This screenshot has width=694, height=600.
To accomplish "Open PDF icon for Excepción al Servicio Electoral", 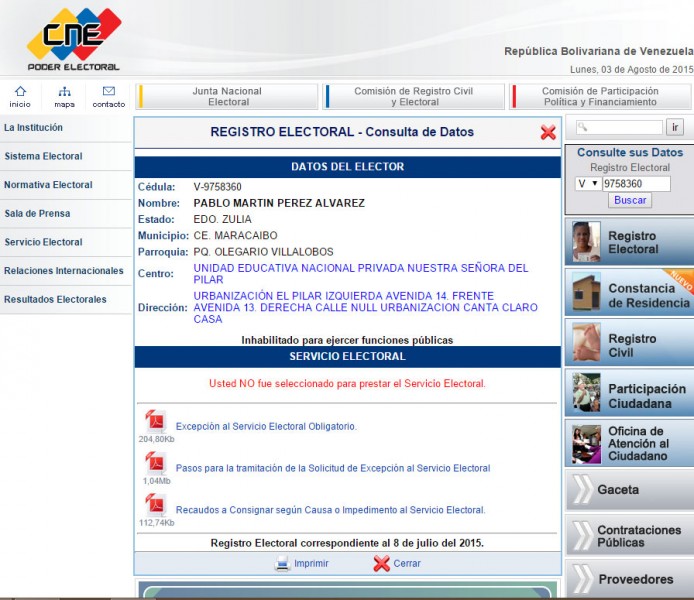I will 155,420.
